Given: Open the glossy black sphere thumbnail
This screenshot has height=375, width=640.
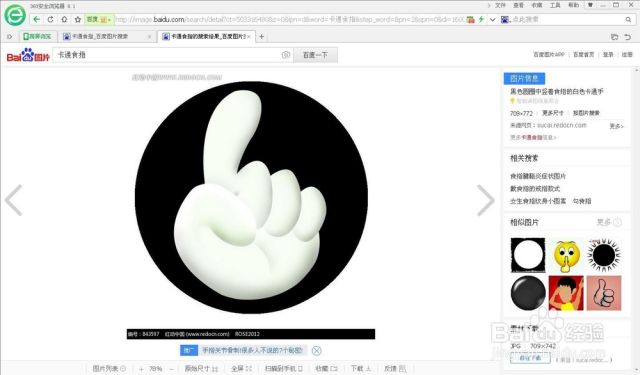Looking at the screenshot, I should (528, 293).
